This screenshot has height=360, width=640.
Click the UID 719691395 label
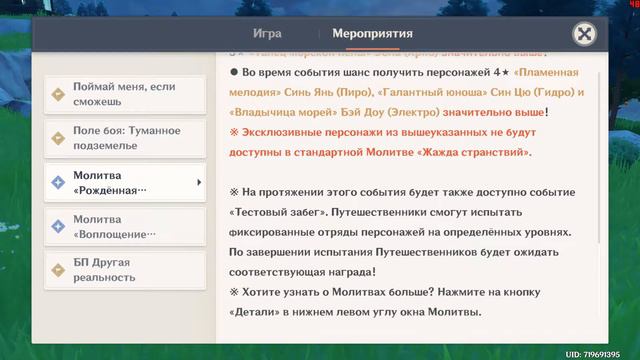593,354
